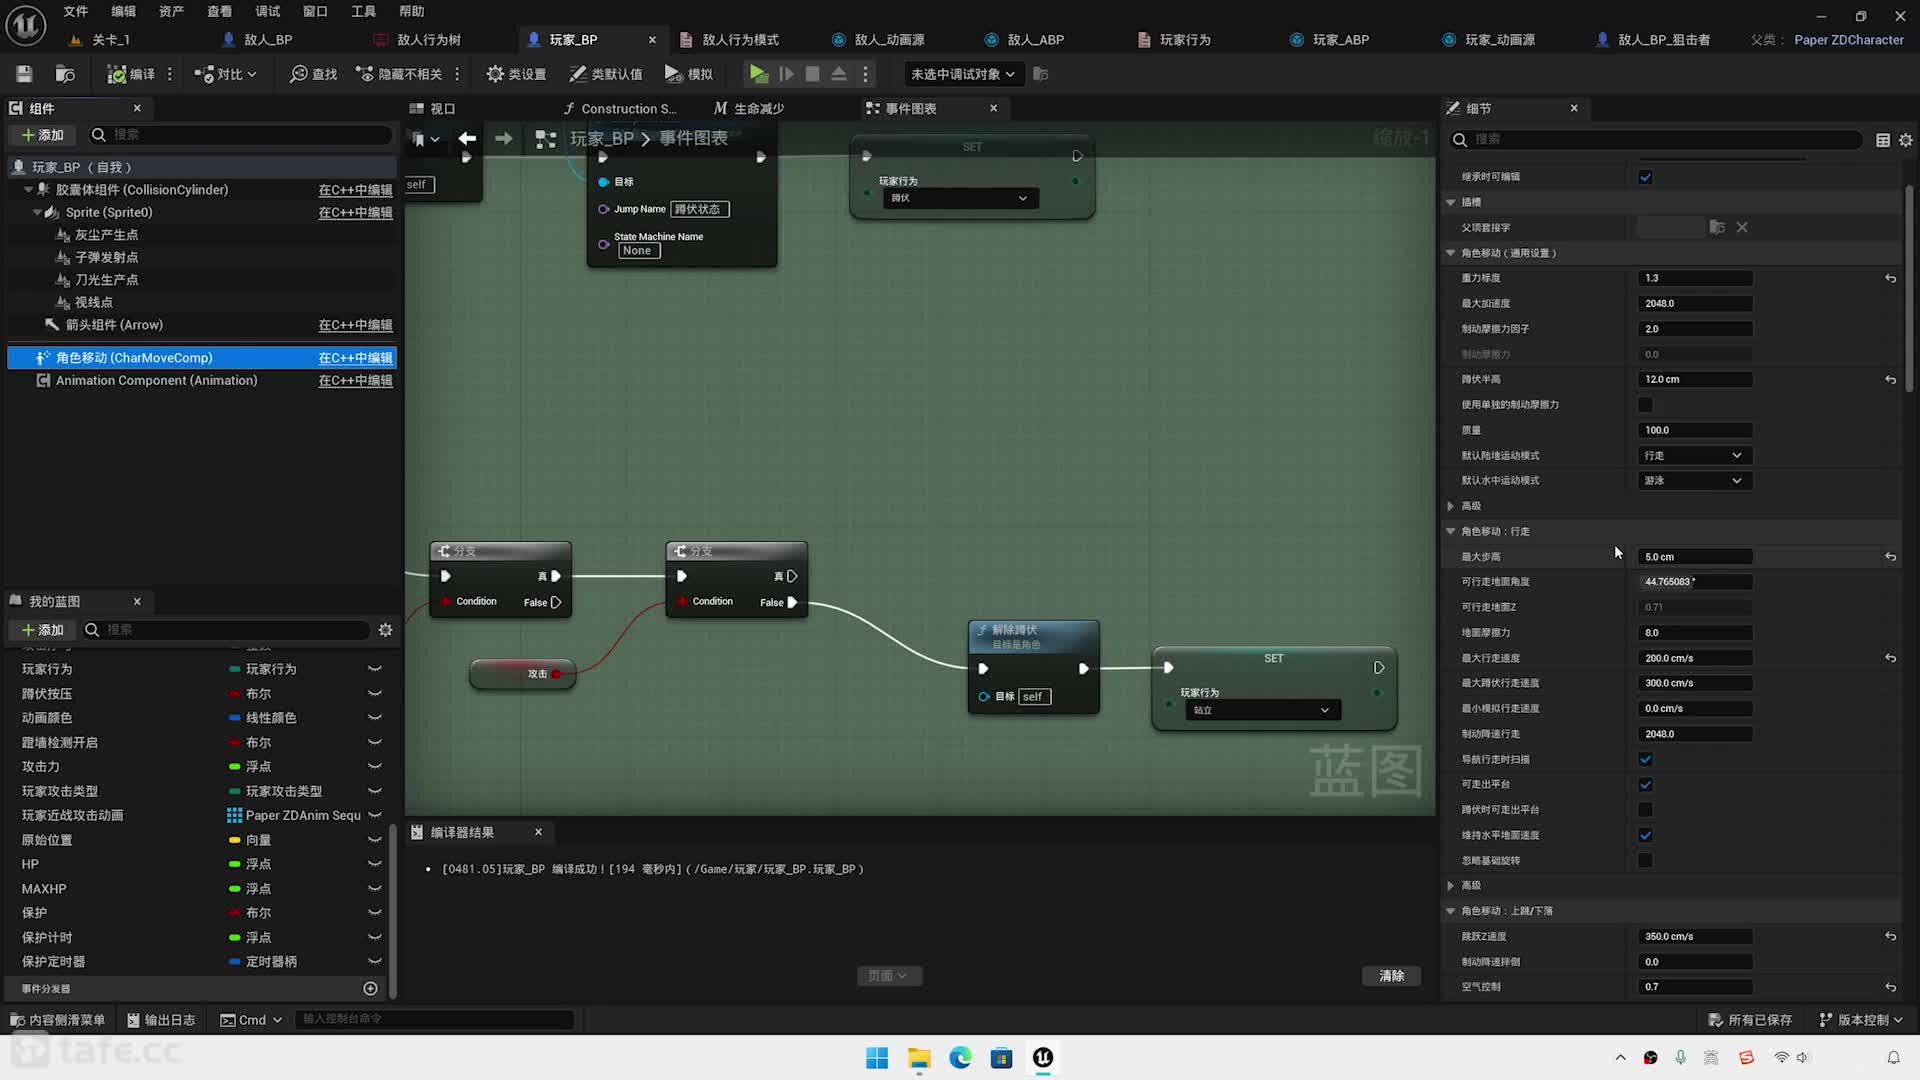Save the blueprint with the floppy disk icon

click(24, 74)
